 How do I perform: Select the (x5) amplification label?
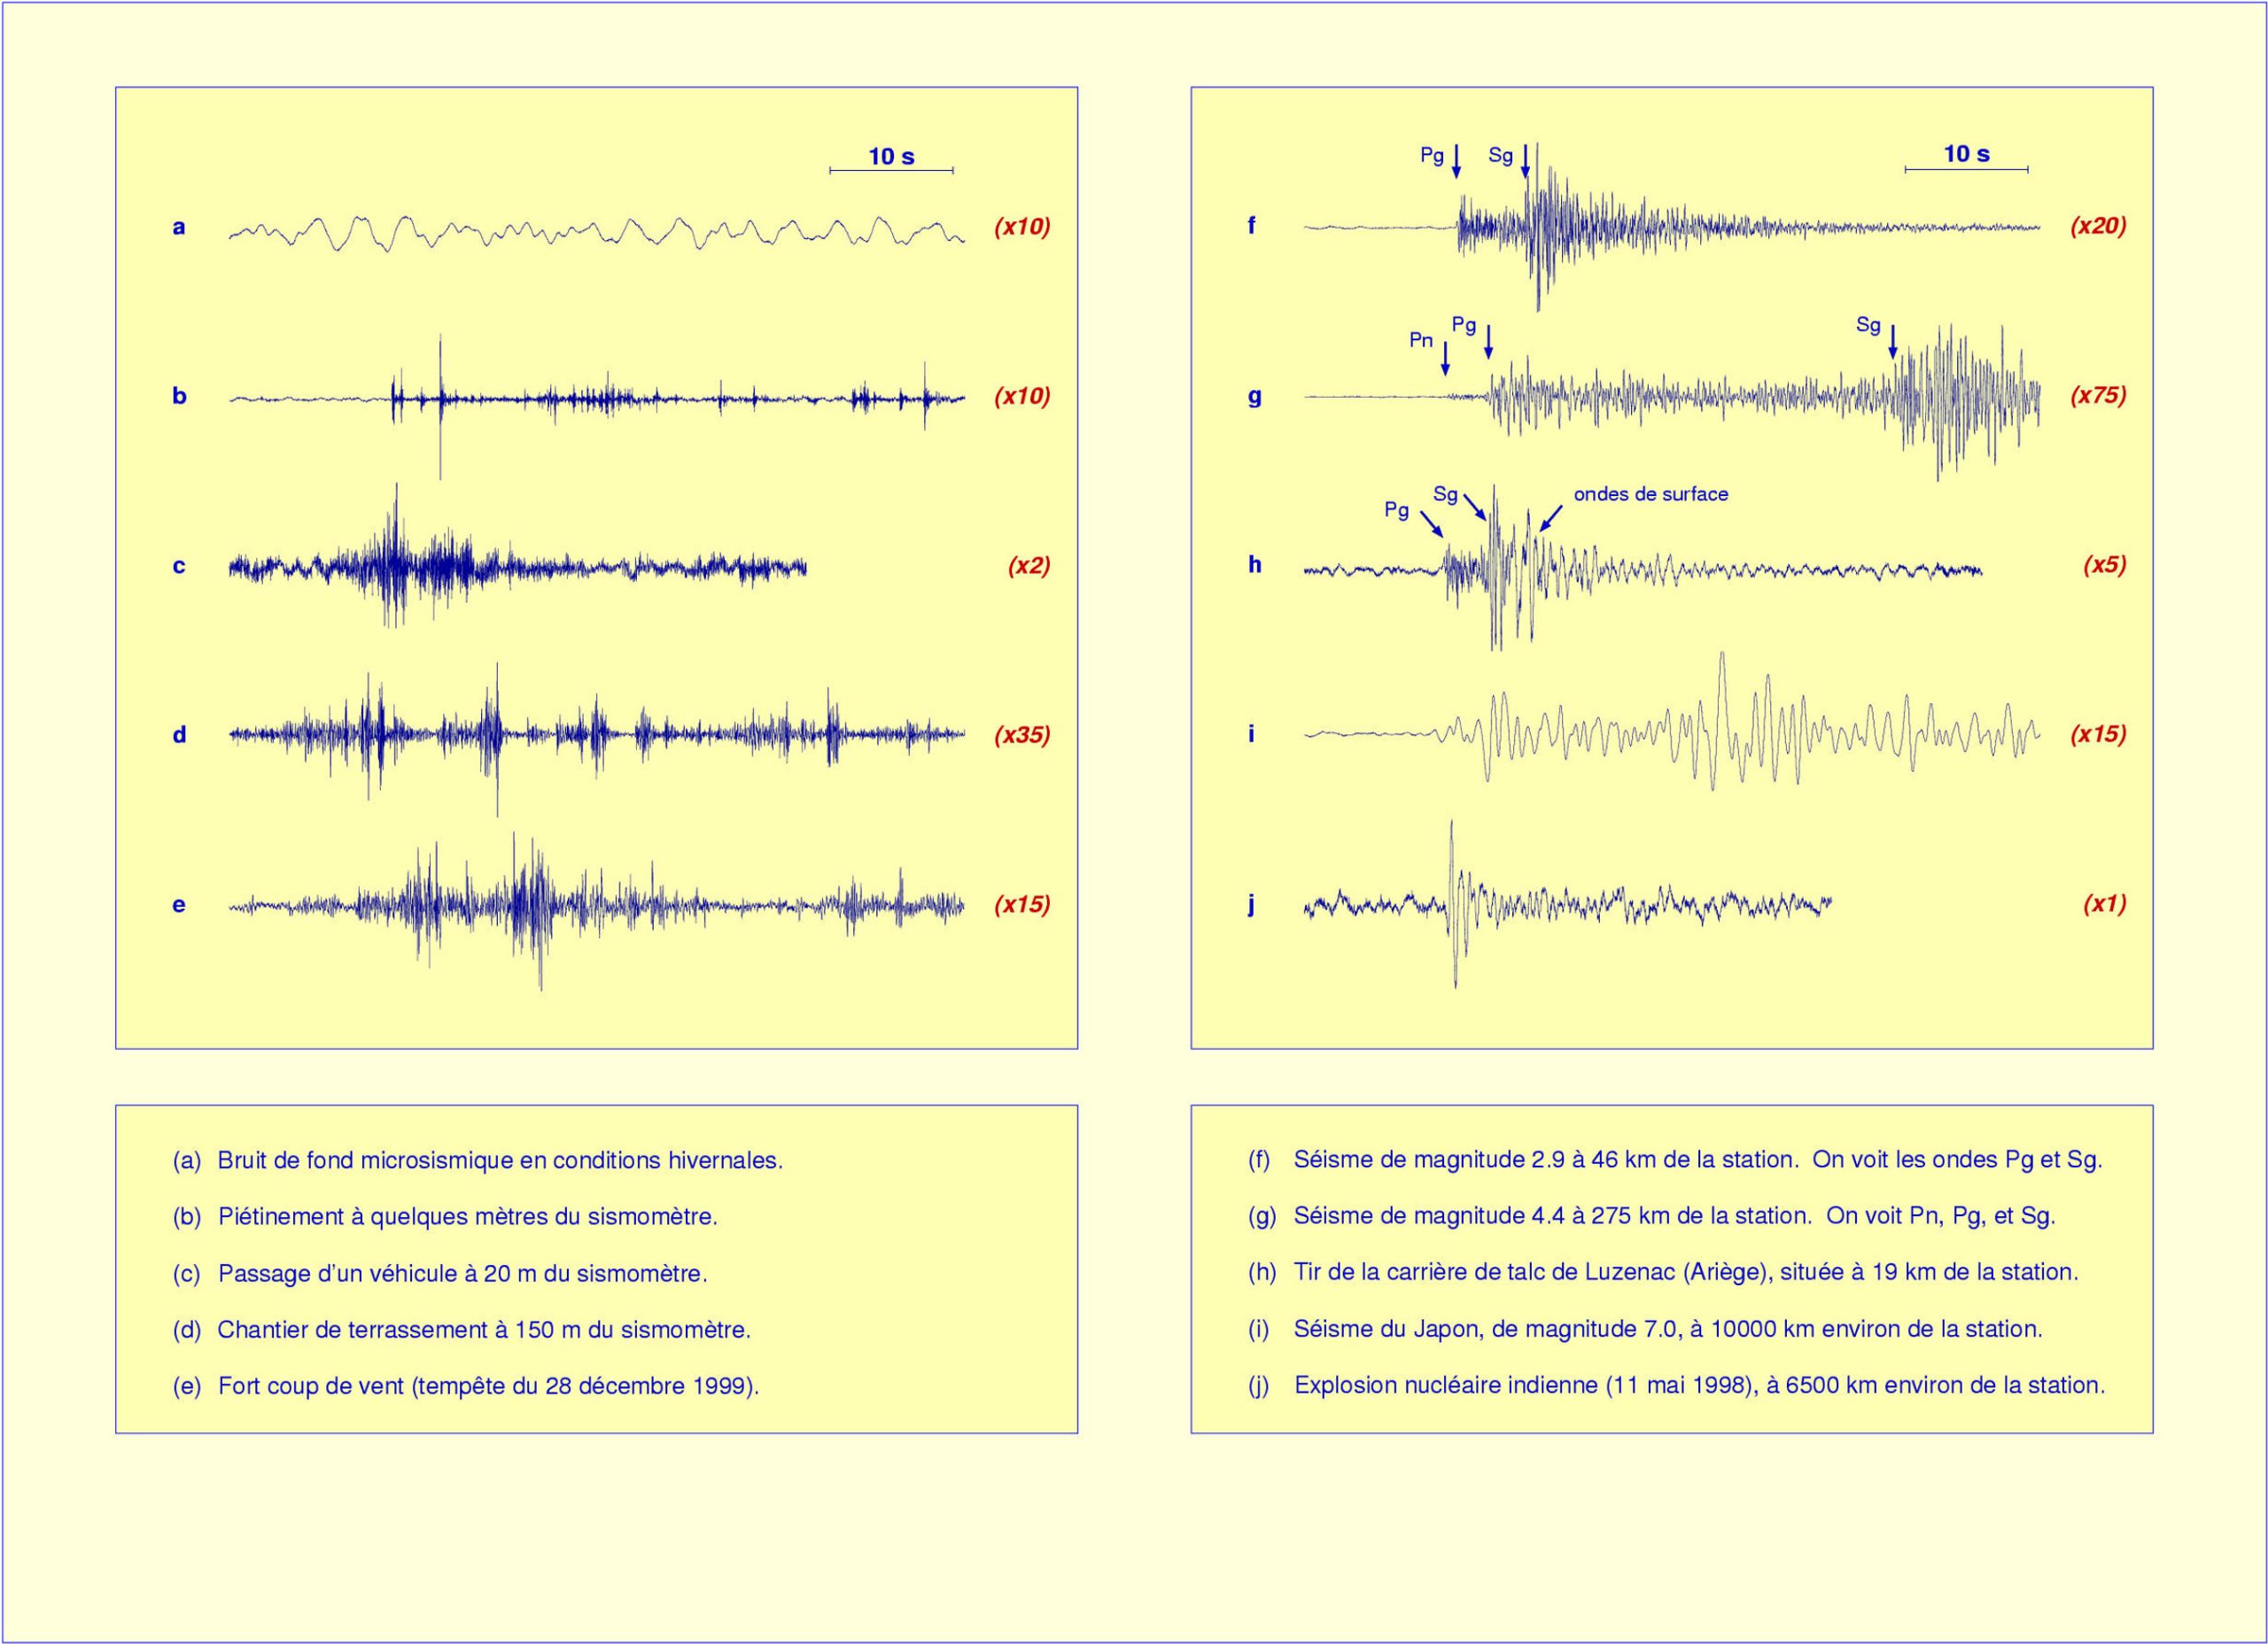pos(2105,564)
